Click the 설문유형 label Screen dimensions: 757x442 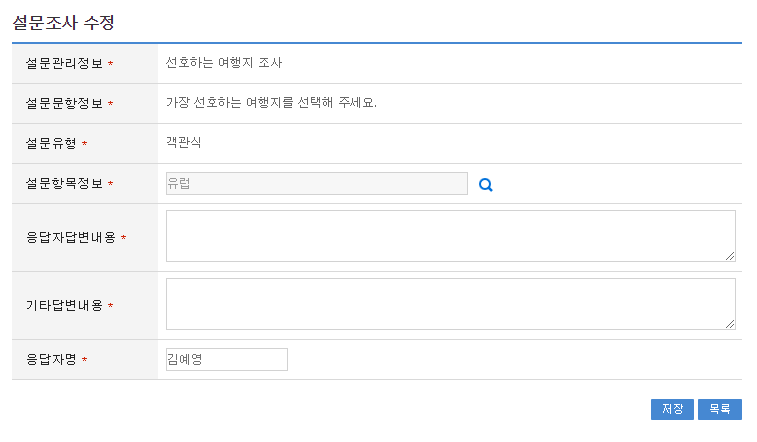coord(52,144)
